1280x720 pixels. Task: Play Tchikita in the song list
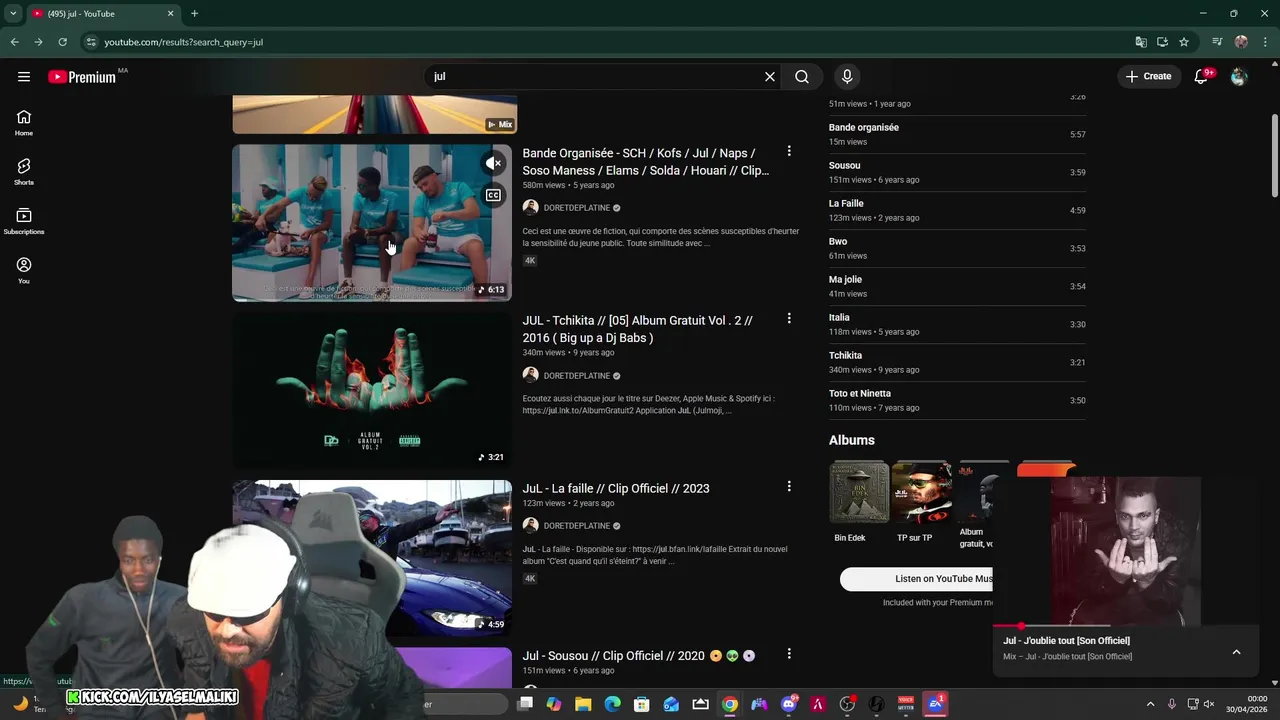point(957,362)
